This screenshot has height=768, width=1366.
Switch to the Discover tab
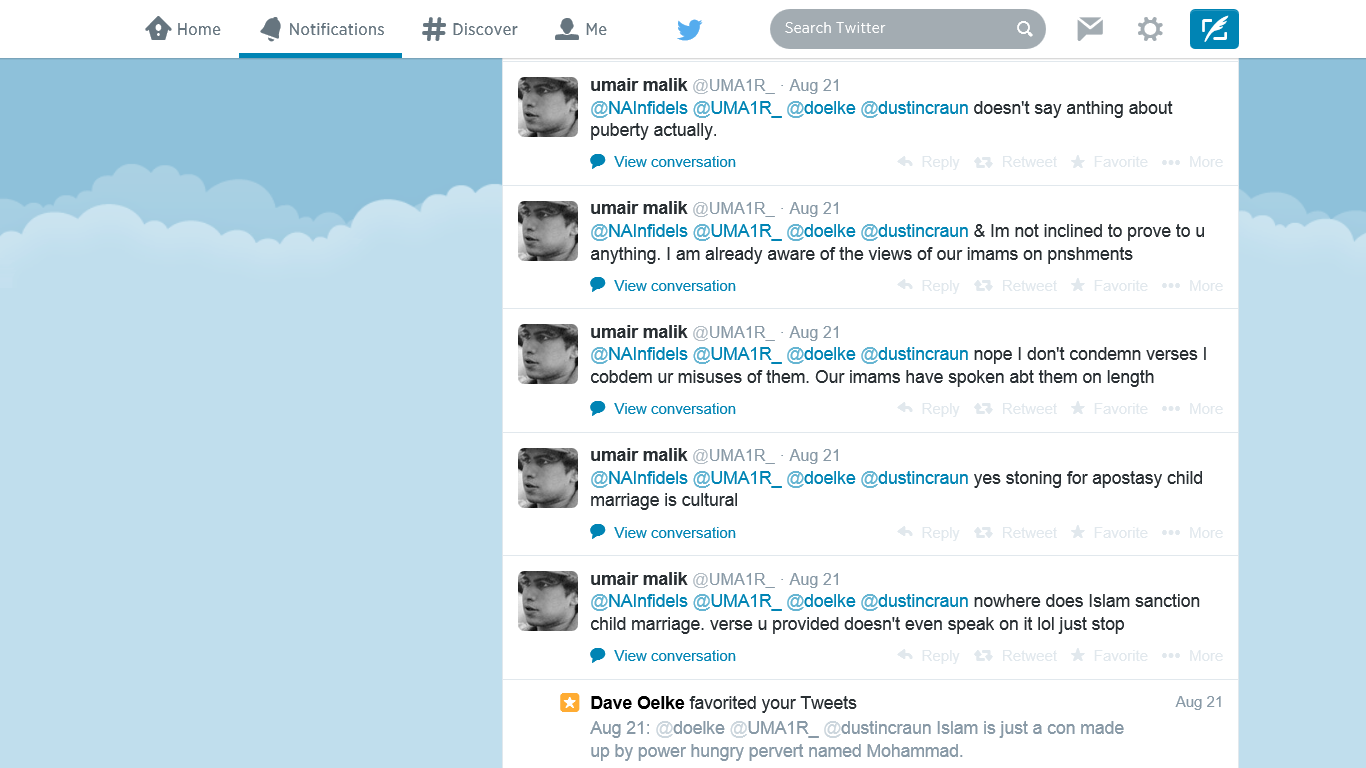click(x=470, y=29)
